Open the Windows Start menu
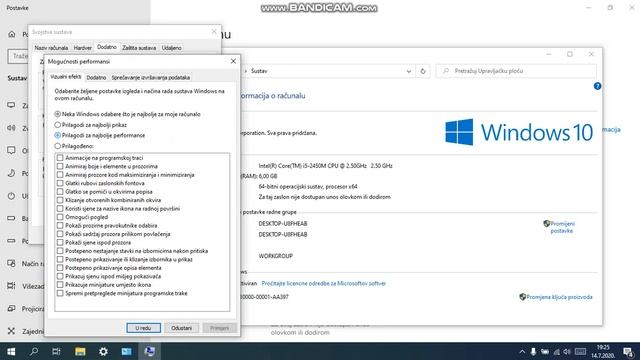This screenshot has height=360, width=640. 11,351
